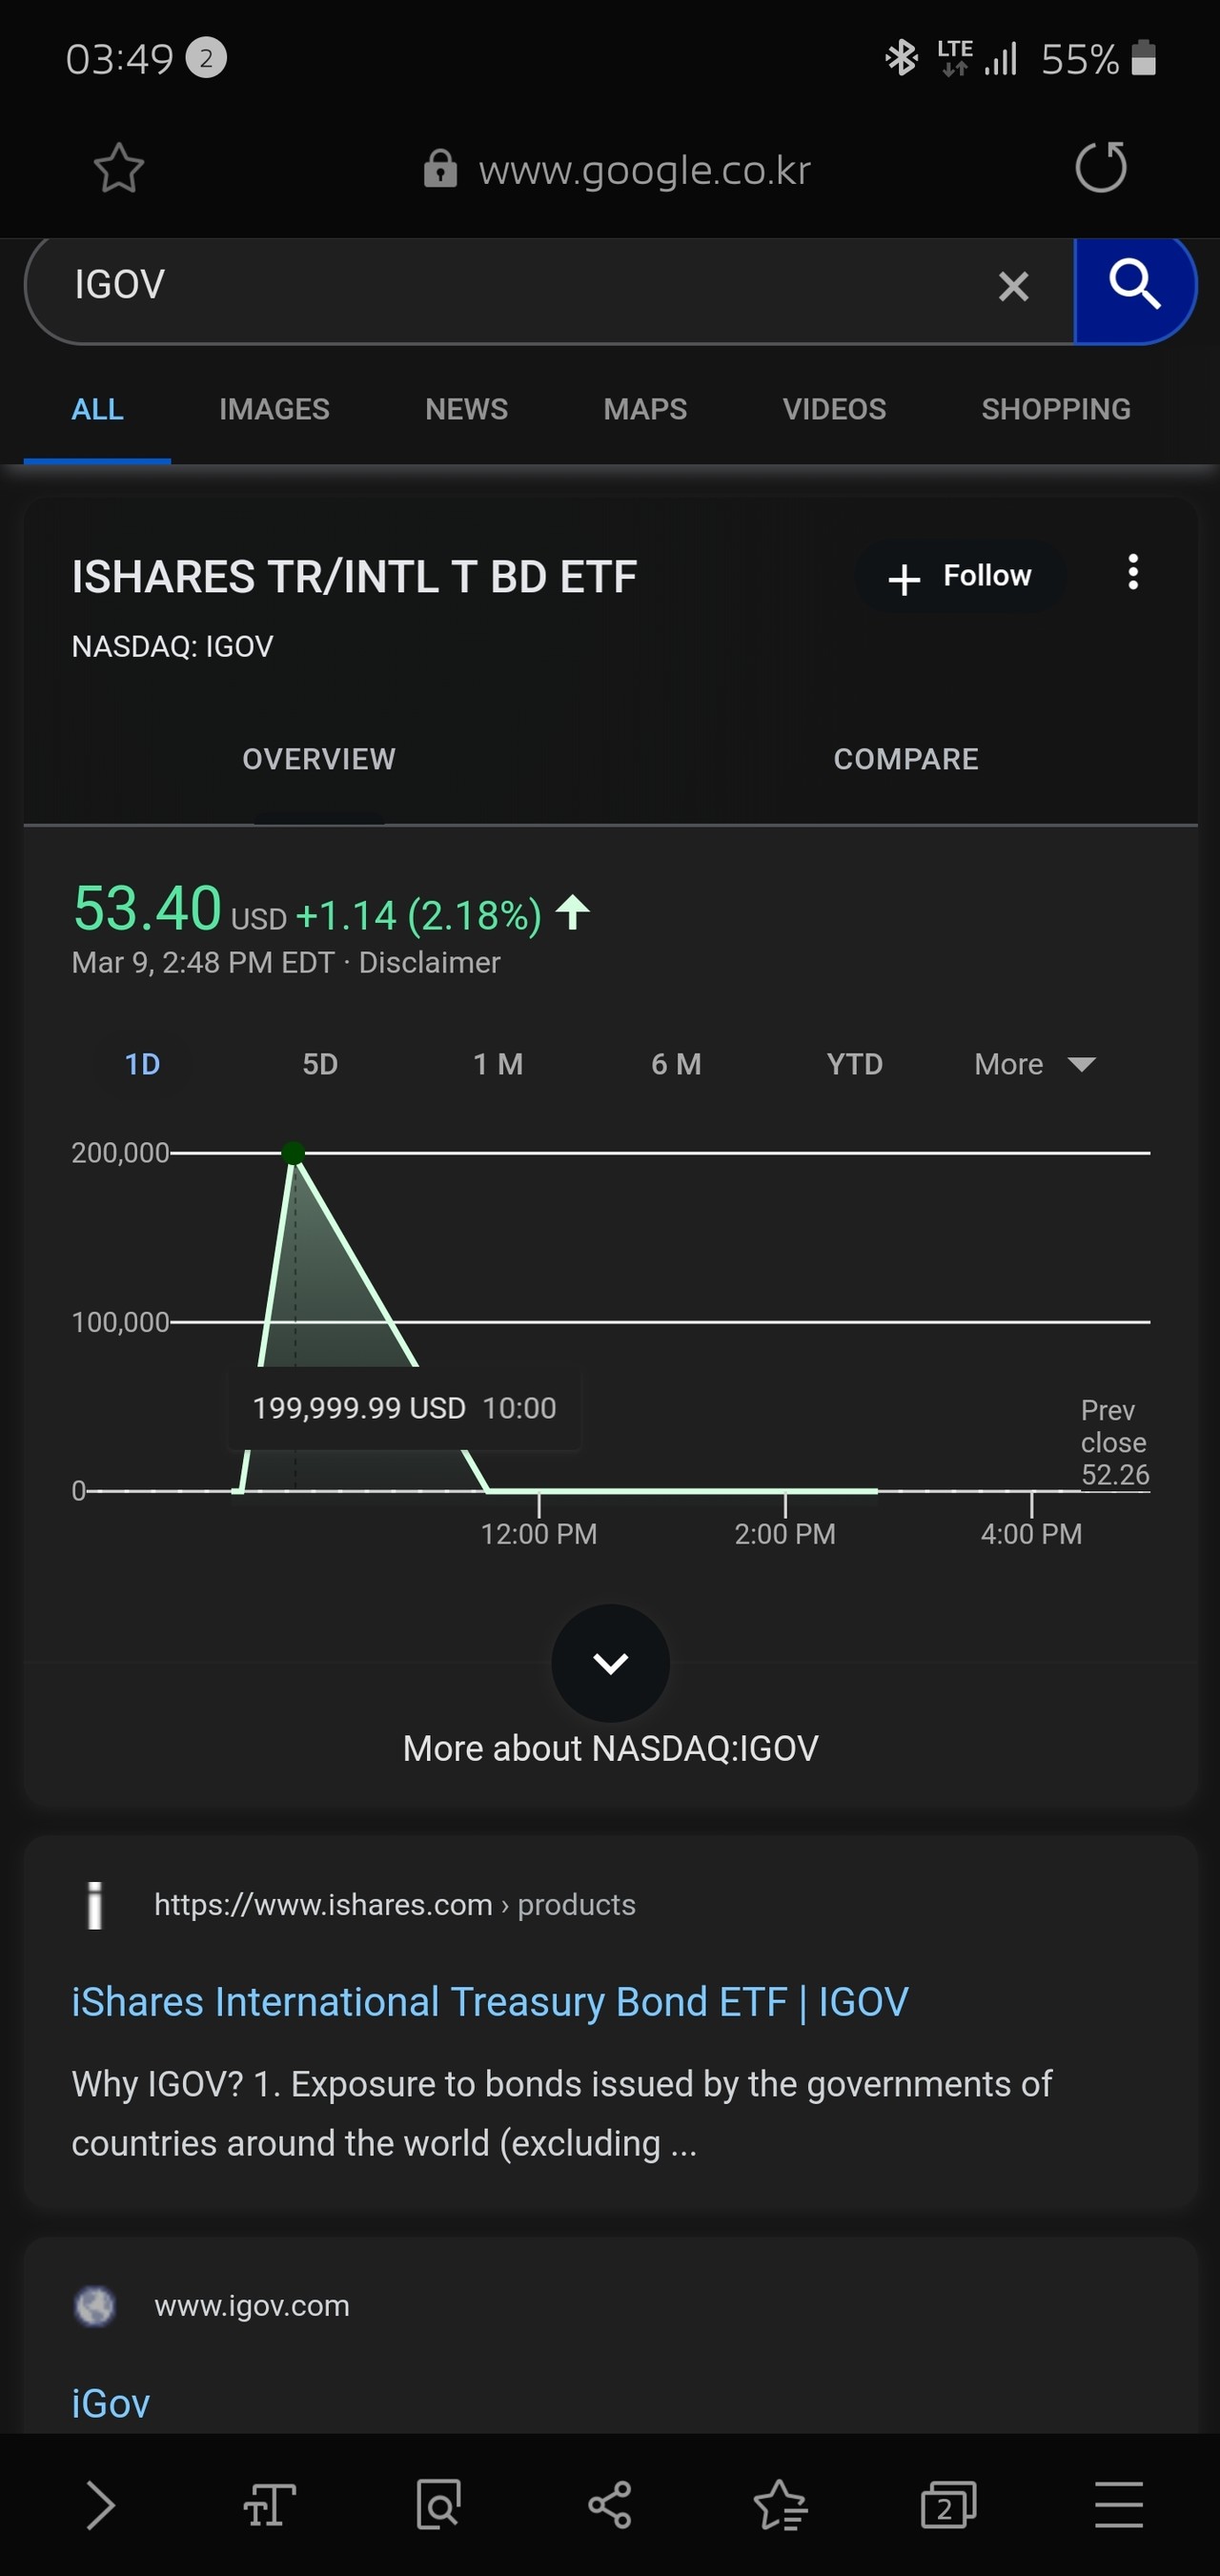Viewport: 1220px width, 2576px height.
Task: Select the 5D chart range
Action: [320, 1064]
